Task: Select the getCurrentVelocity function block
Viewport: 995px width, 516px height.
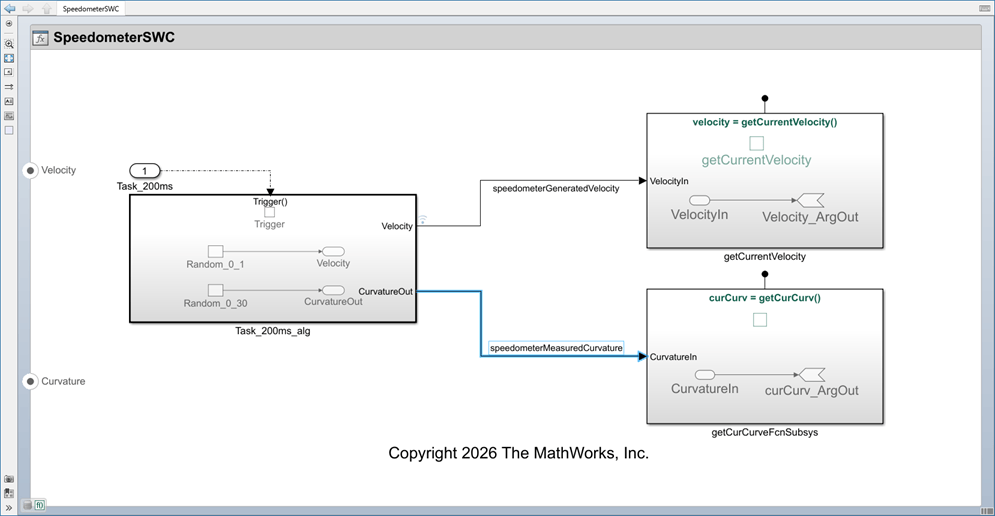Action: pos(765,181)
